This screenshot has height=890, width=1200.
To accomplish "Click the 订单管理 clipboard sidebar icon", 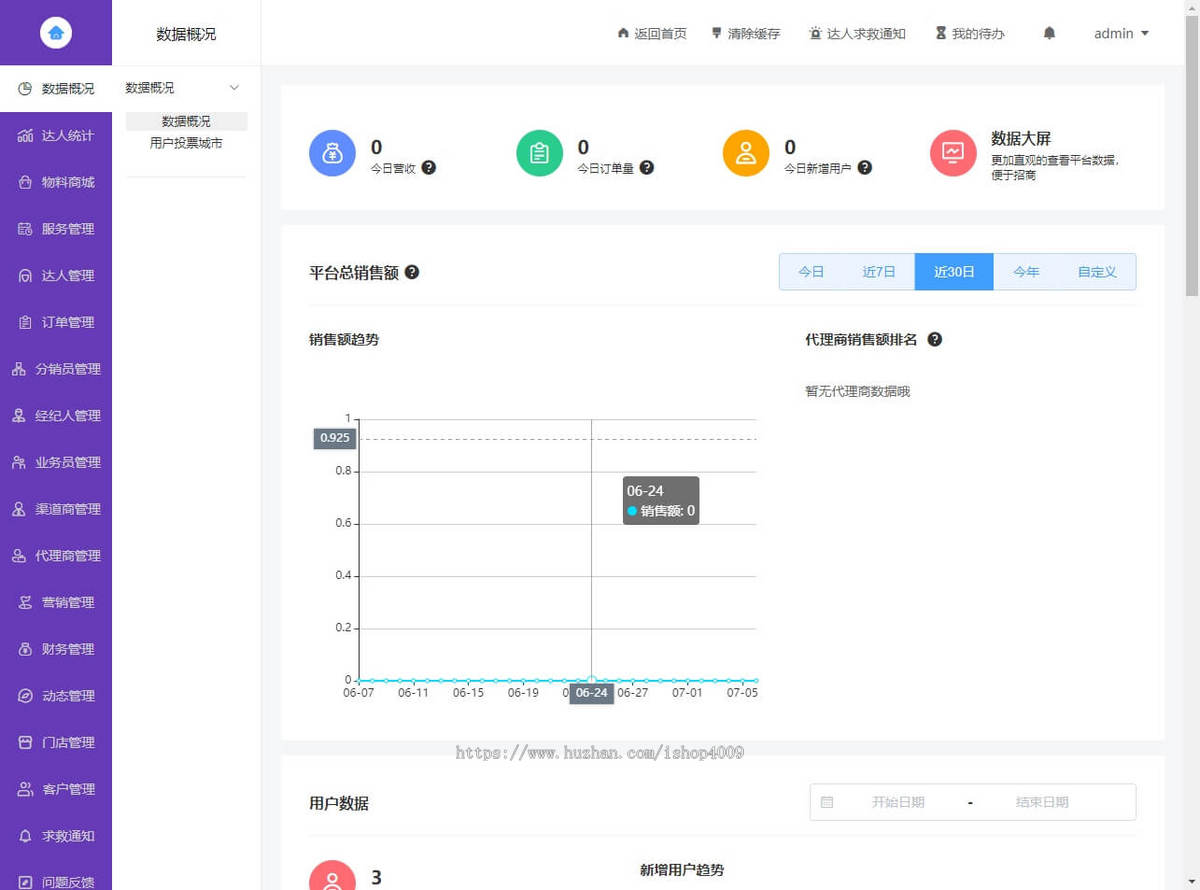I will [25, 322].
